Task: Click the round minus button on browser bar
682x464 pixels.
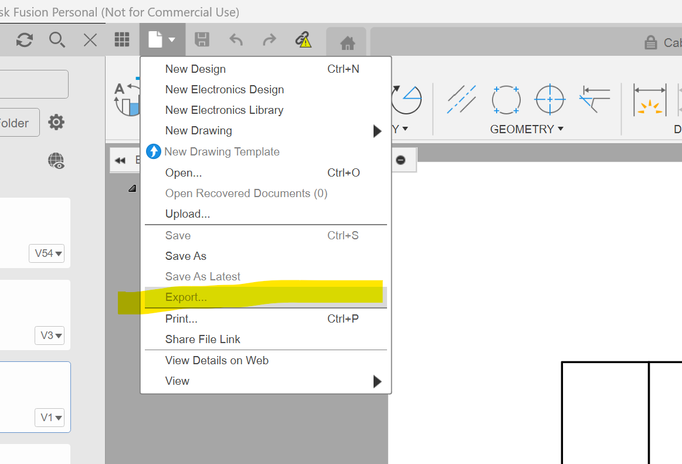Action: point(401,160)
